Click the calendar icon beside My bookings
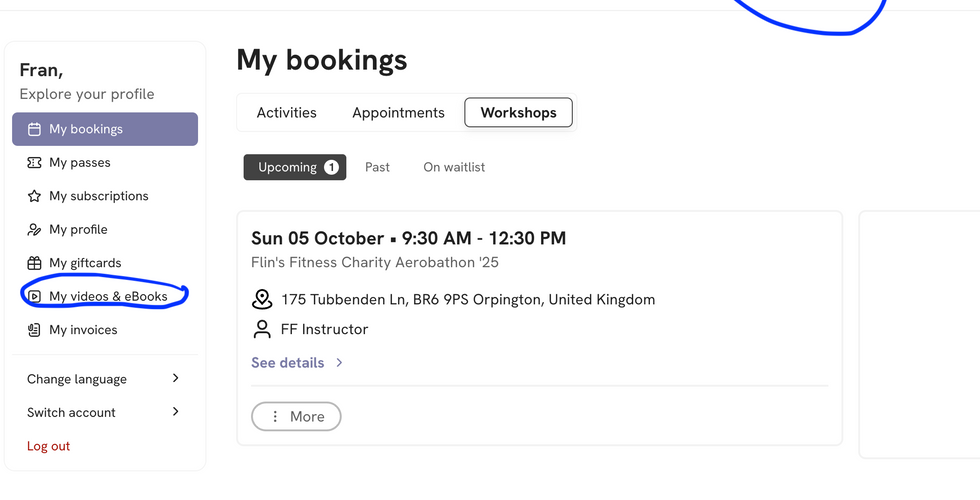 34,129
